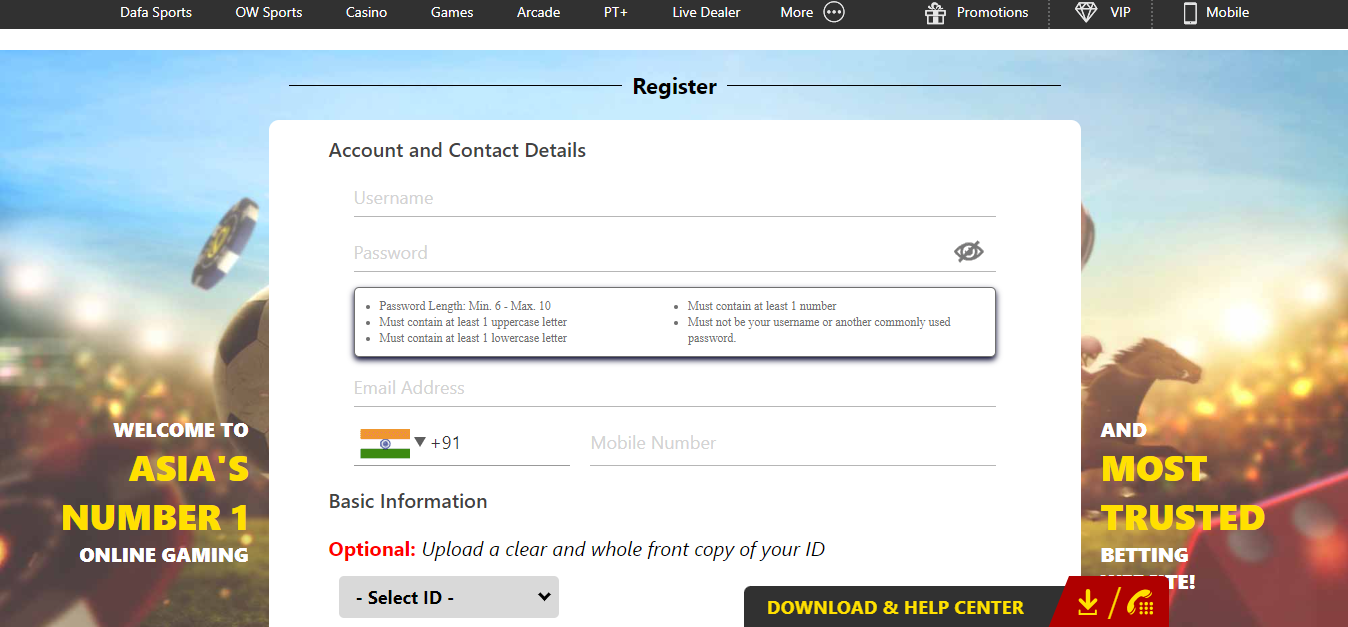Viewport: 1348px width, 627px height.
Task: Click the download arrow icon
Action: pyautogui.click(x=1088, y=603)
